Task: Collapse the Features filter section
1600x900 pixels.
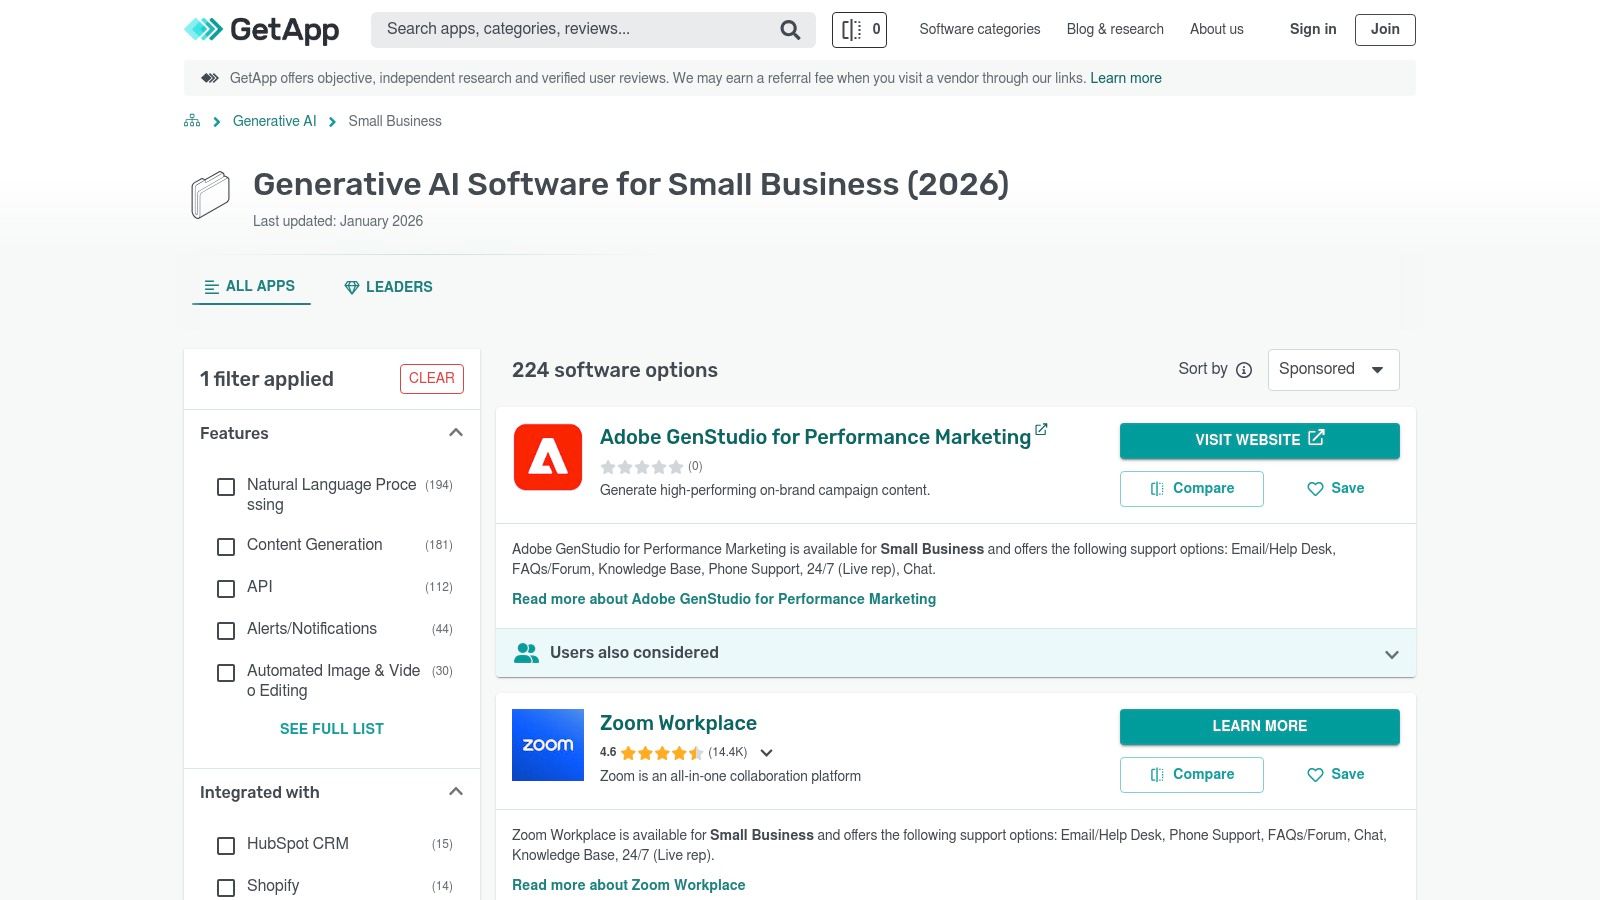Action: click(x=456, y=433)
